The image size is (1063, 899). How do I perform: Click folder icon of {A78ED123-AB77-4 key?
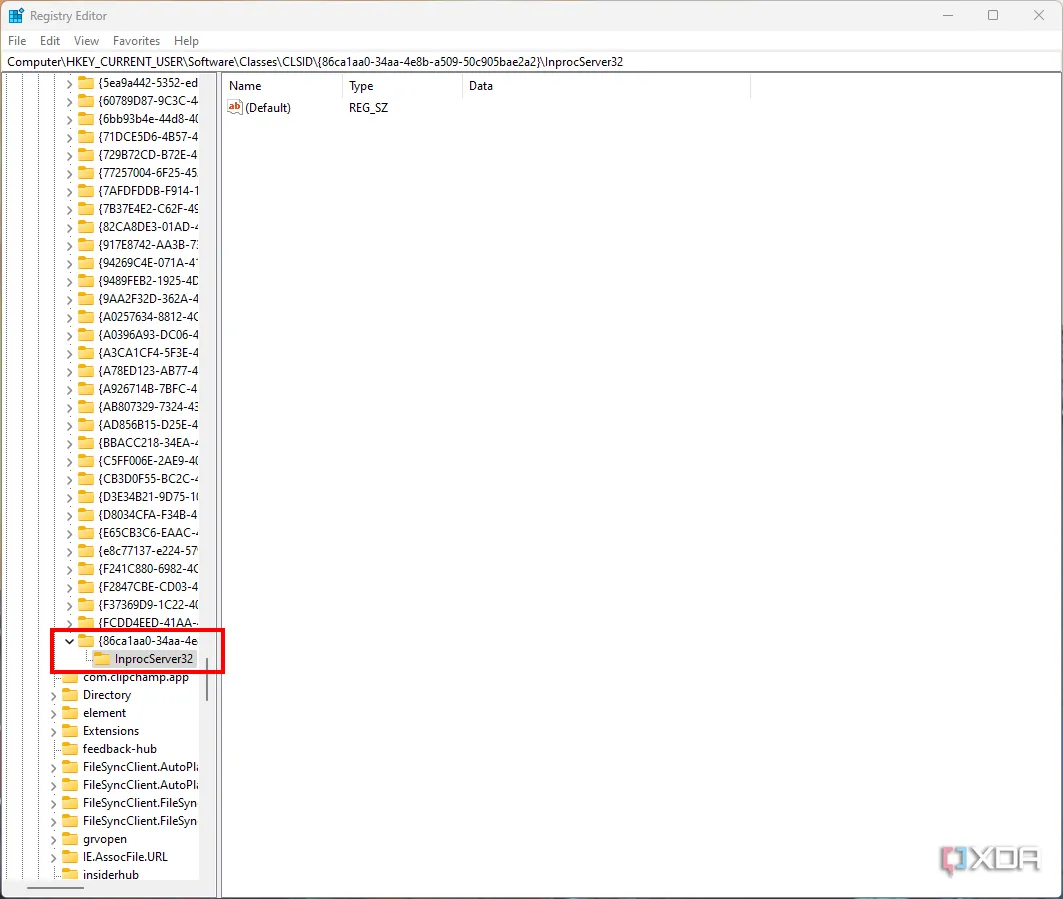coord(86,371)
